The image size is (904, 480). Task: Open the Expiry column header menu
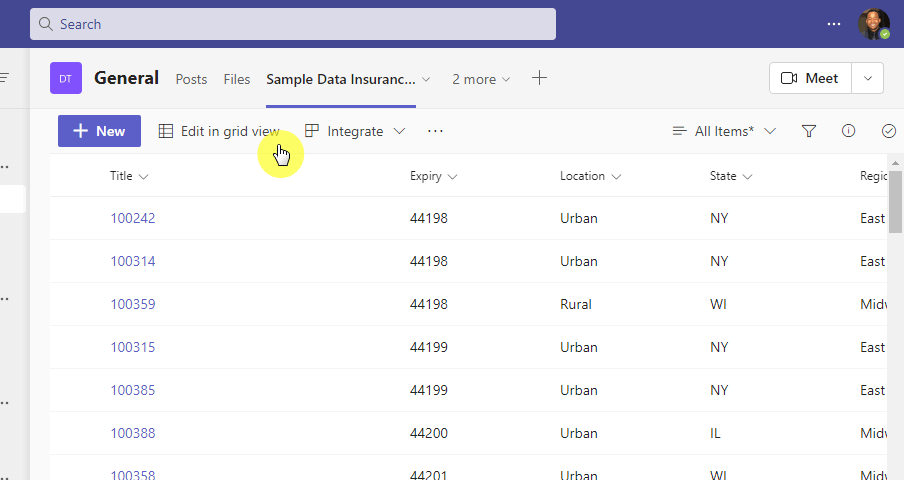[434, 176]
